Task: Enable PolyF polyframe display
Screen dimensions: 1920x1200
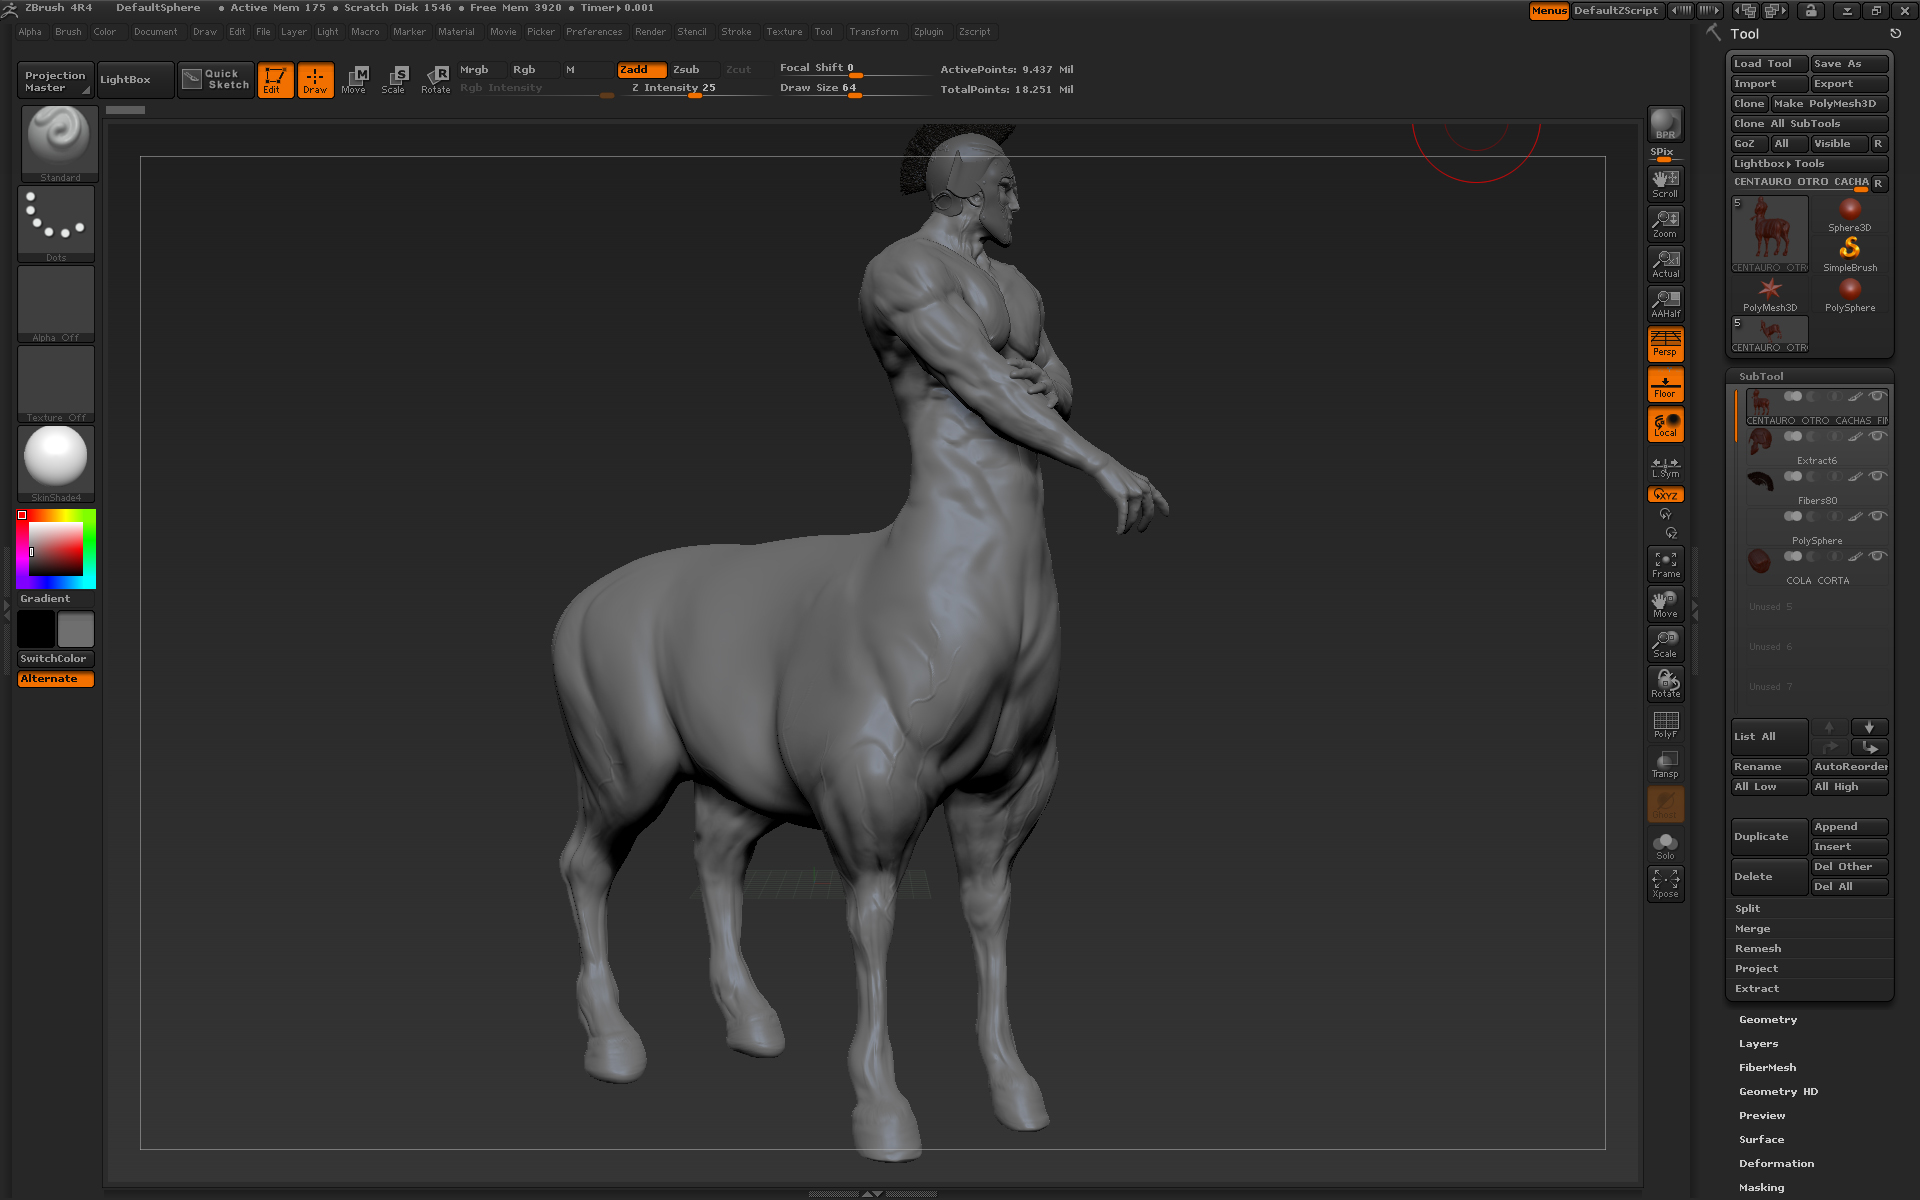Action: [x=1665, y=724]
